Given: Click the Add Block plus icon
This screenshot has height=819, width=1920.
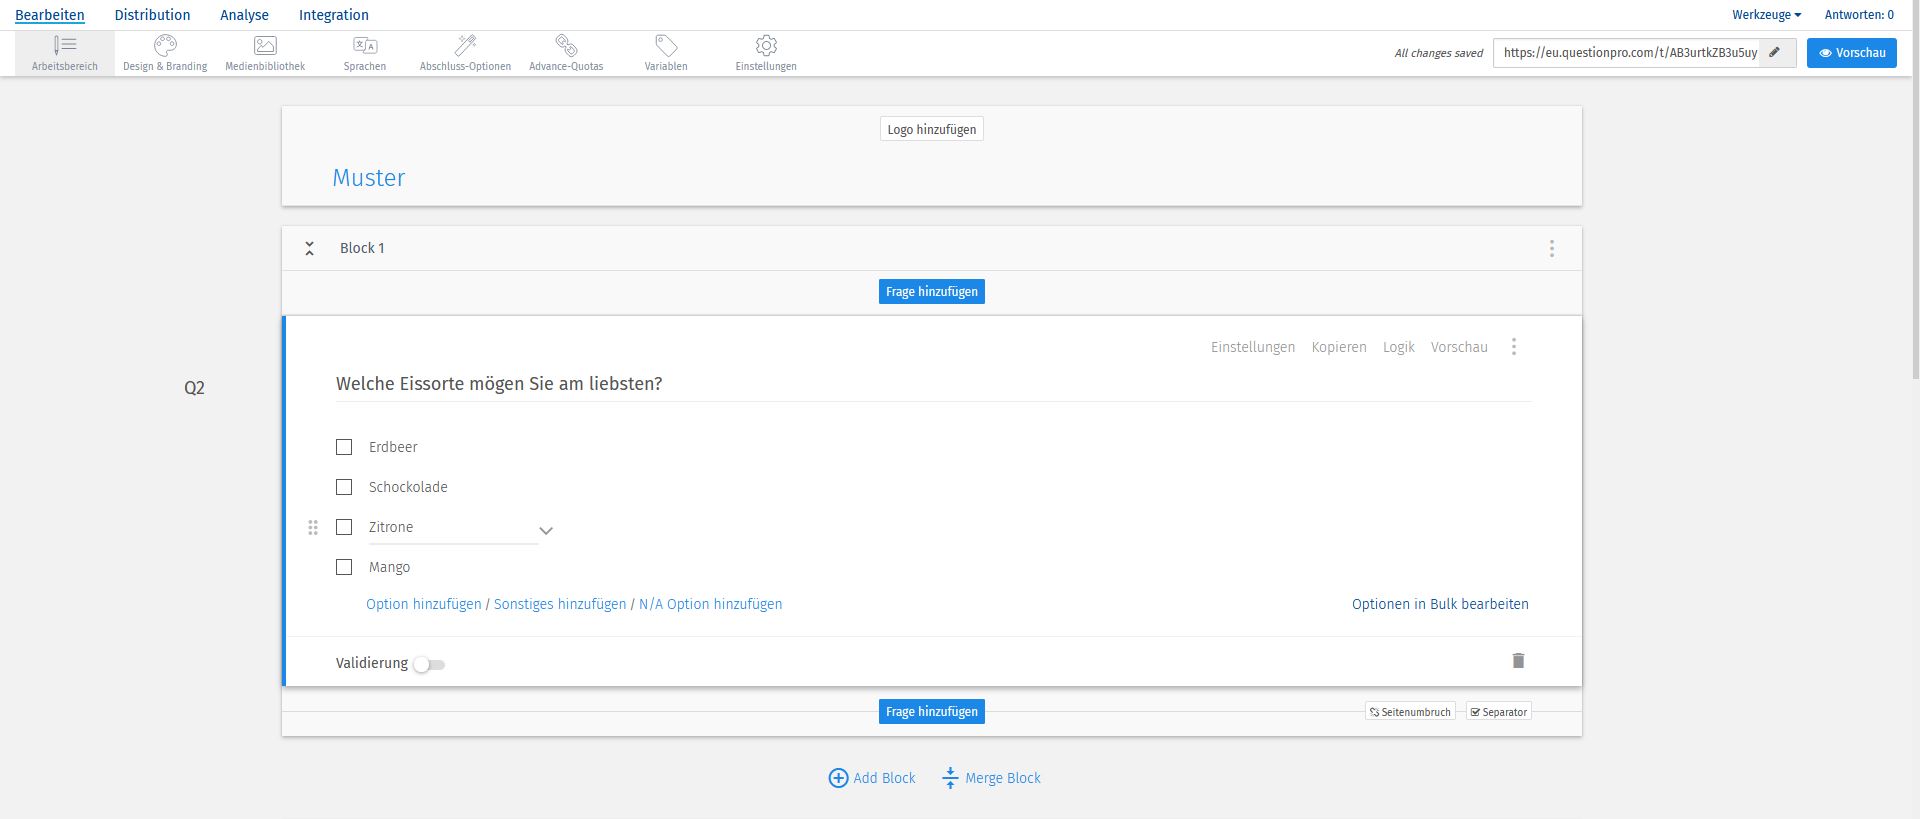Looking at the screenshot, I should point(838,778).
